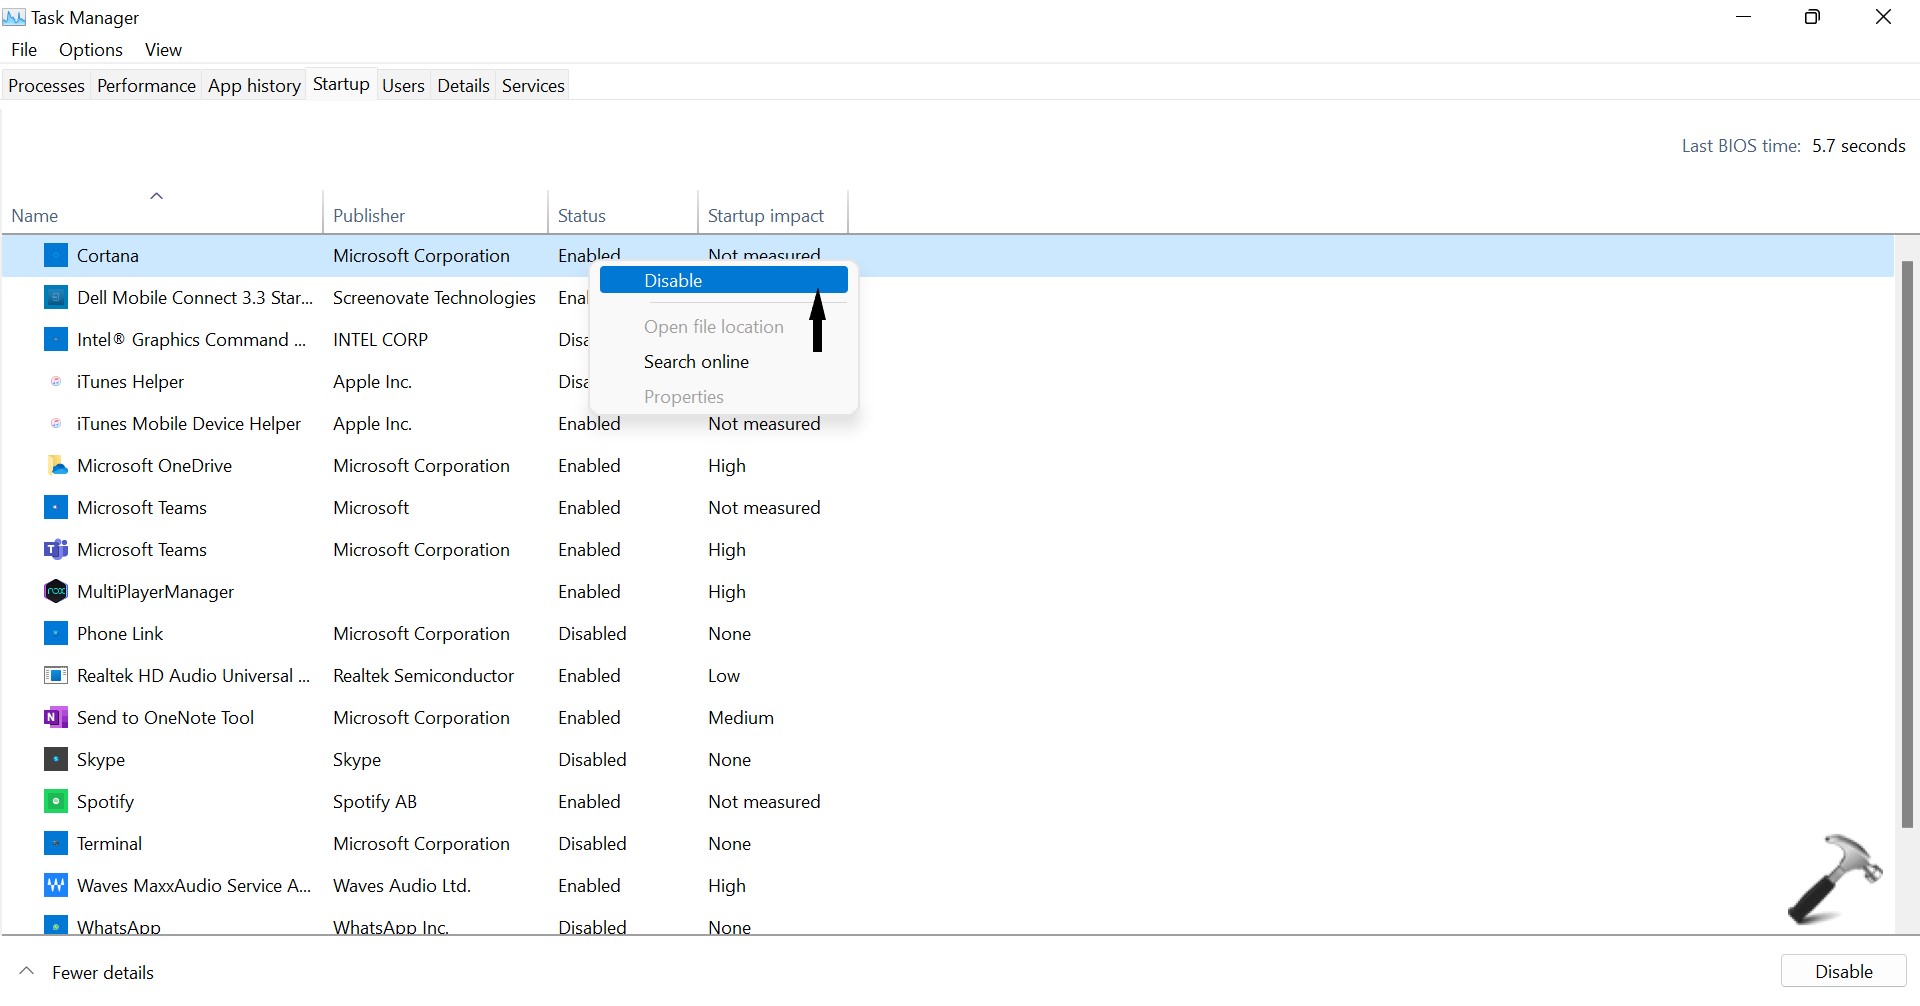Click the Skype app icon

[56, 760]
